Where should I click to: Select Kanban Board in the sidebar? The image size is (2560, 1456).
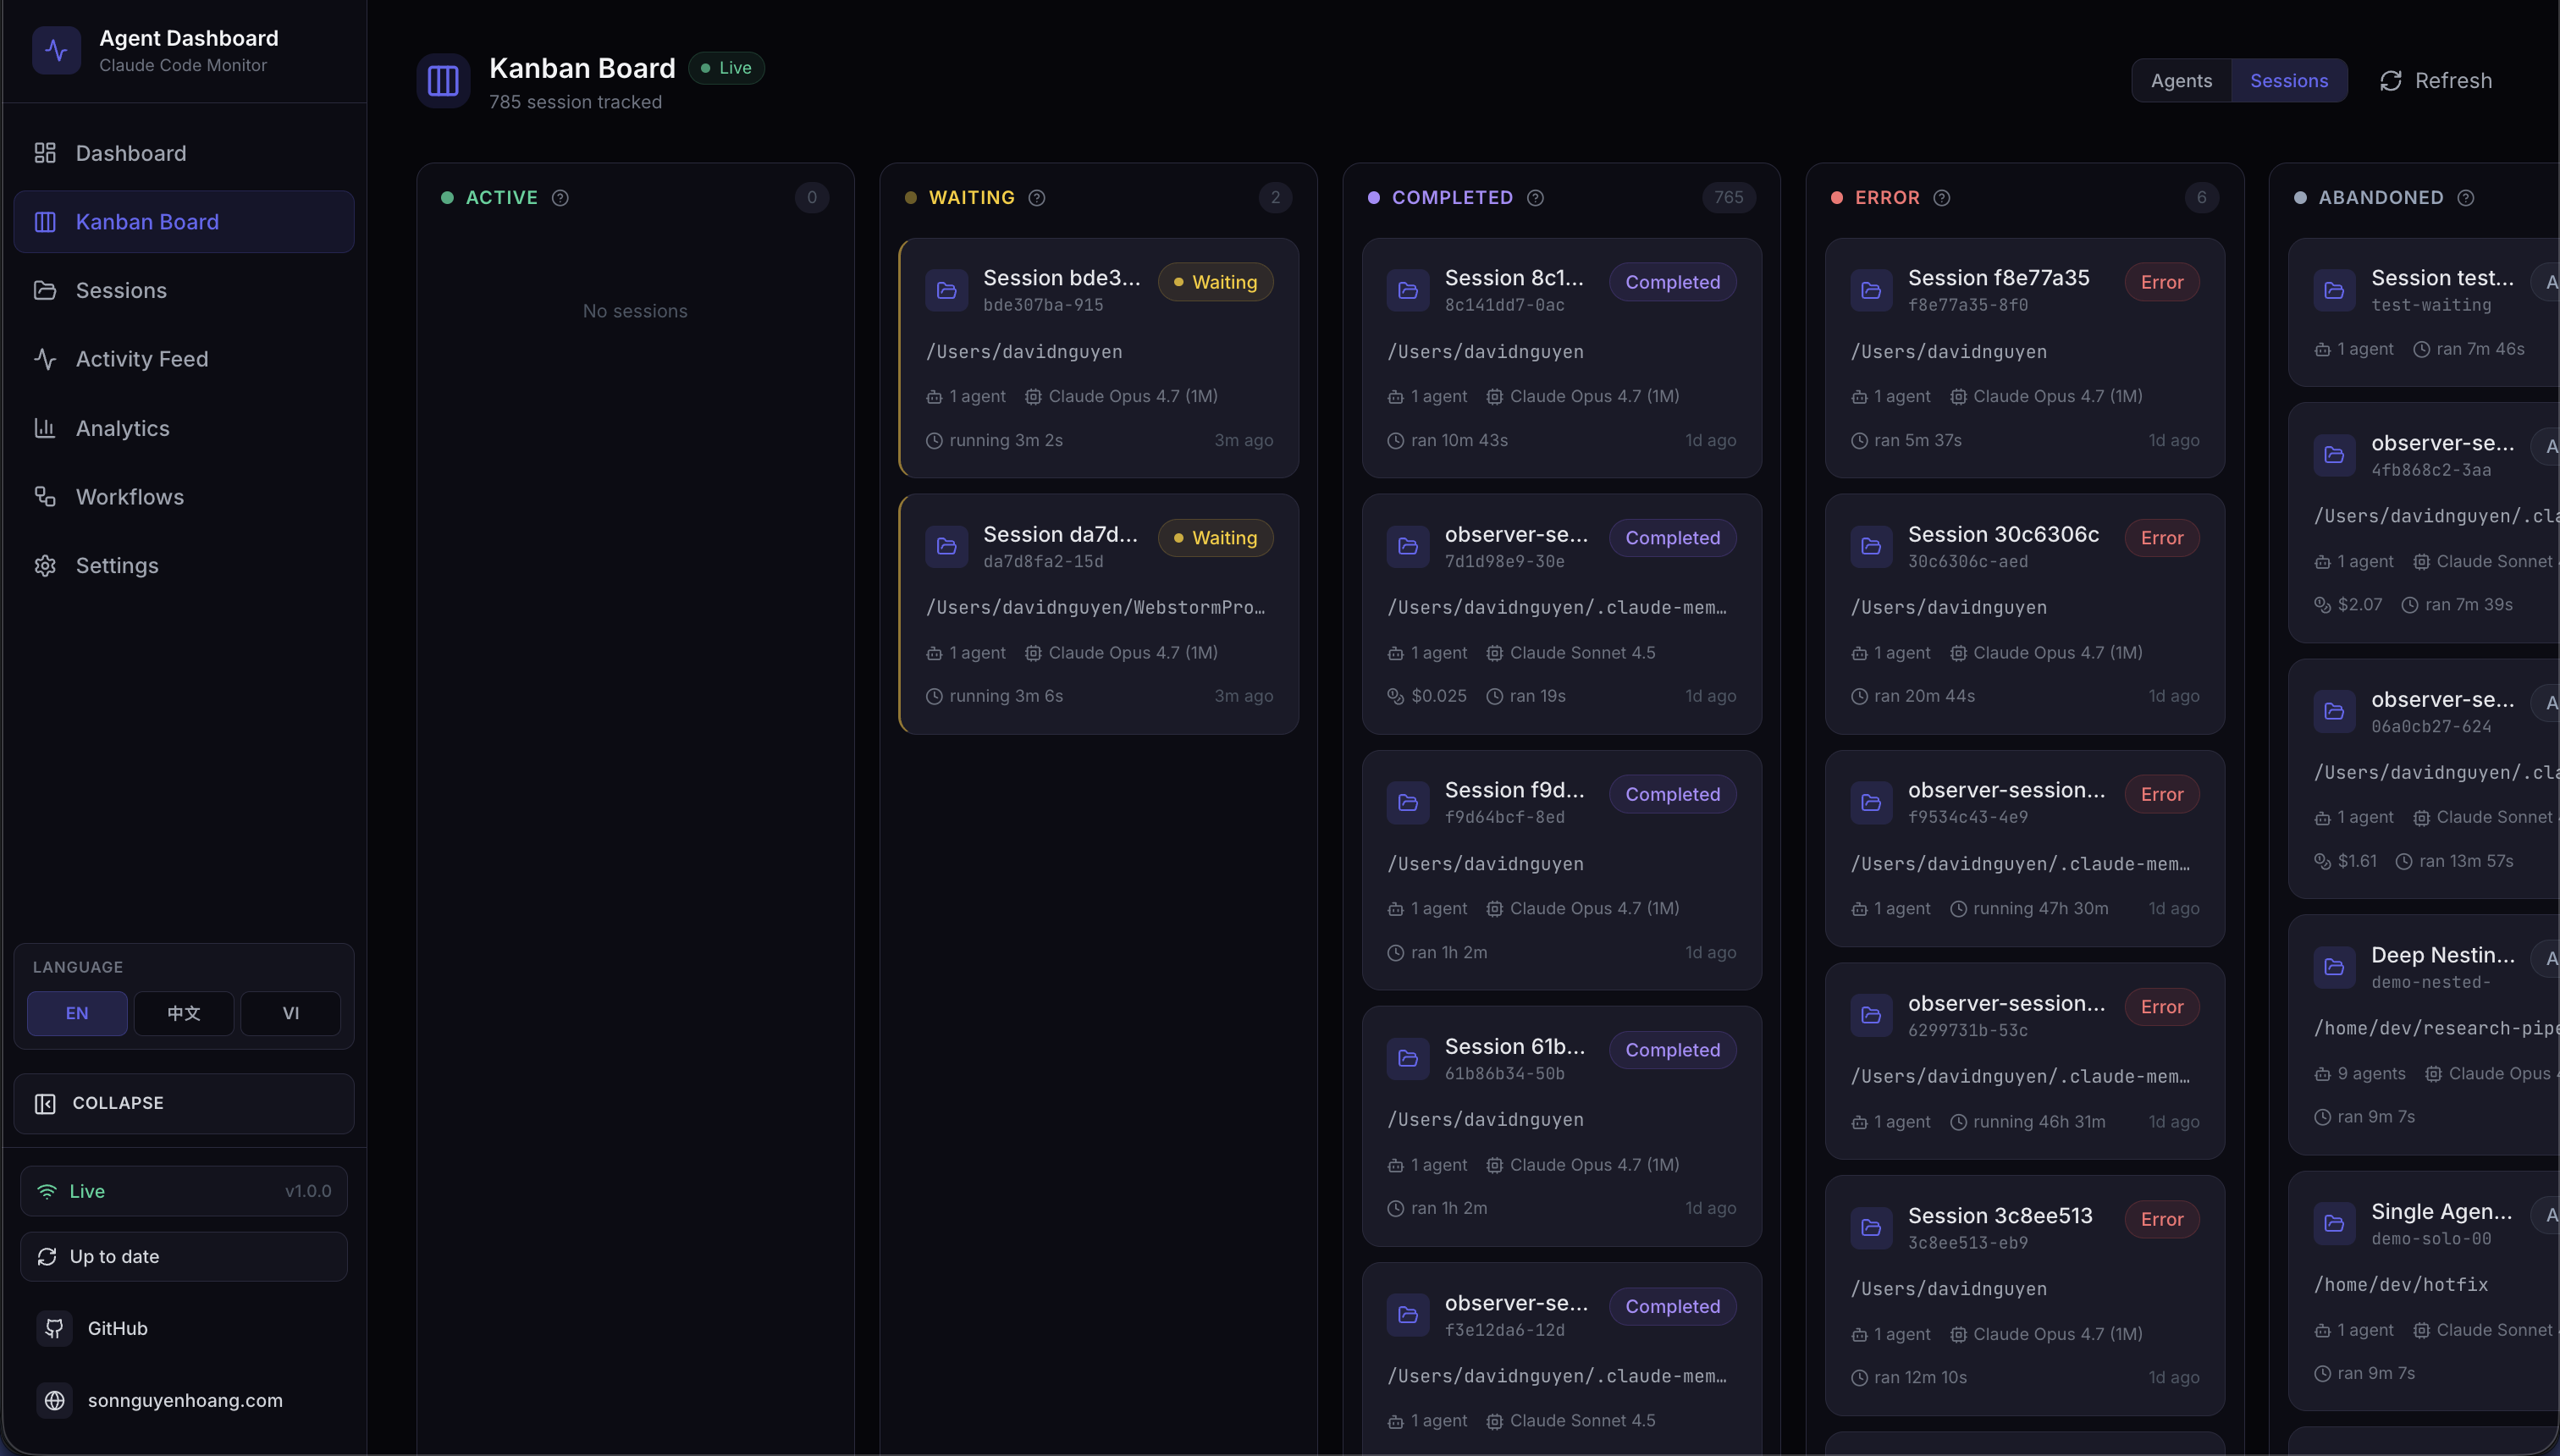click(184, 222)
